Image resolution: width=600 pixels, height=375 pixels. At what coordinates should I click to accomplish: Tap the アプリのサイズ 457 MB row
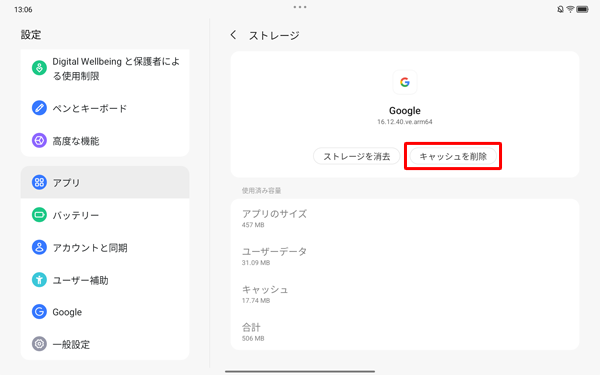click(405, 218)
